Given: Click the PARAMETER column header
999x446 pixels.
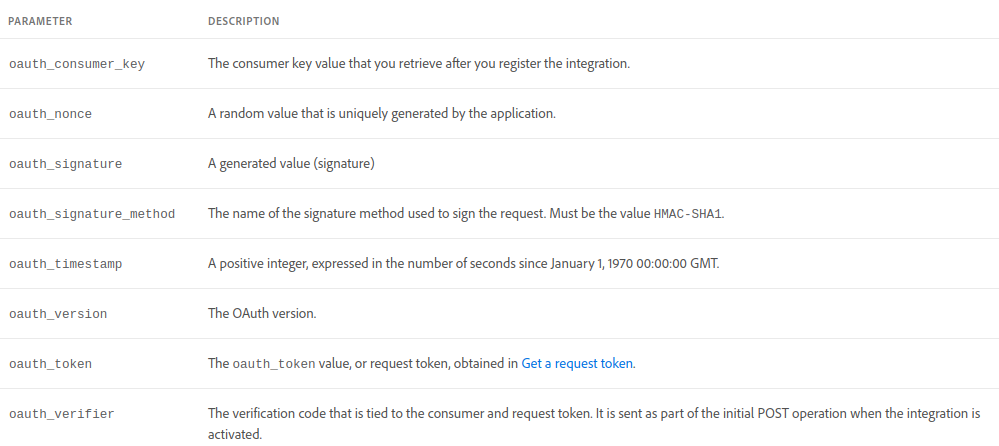Looking at the screenshot, I should coord(40,21).
